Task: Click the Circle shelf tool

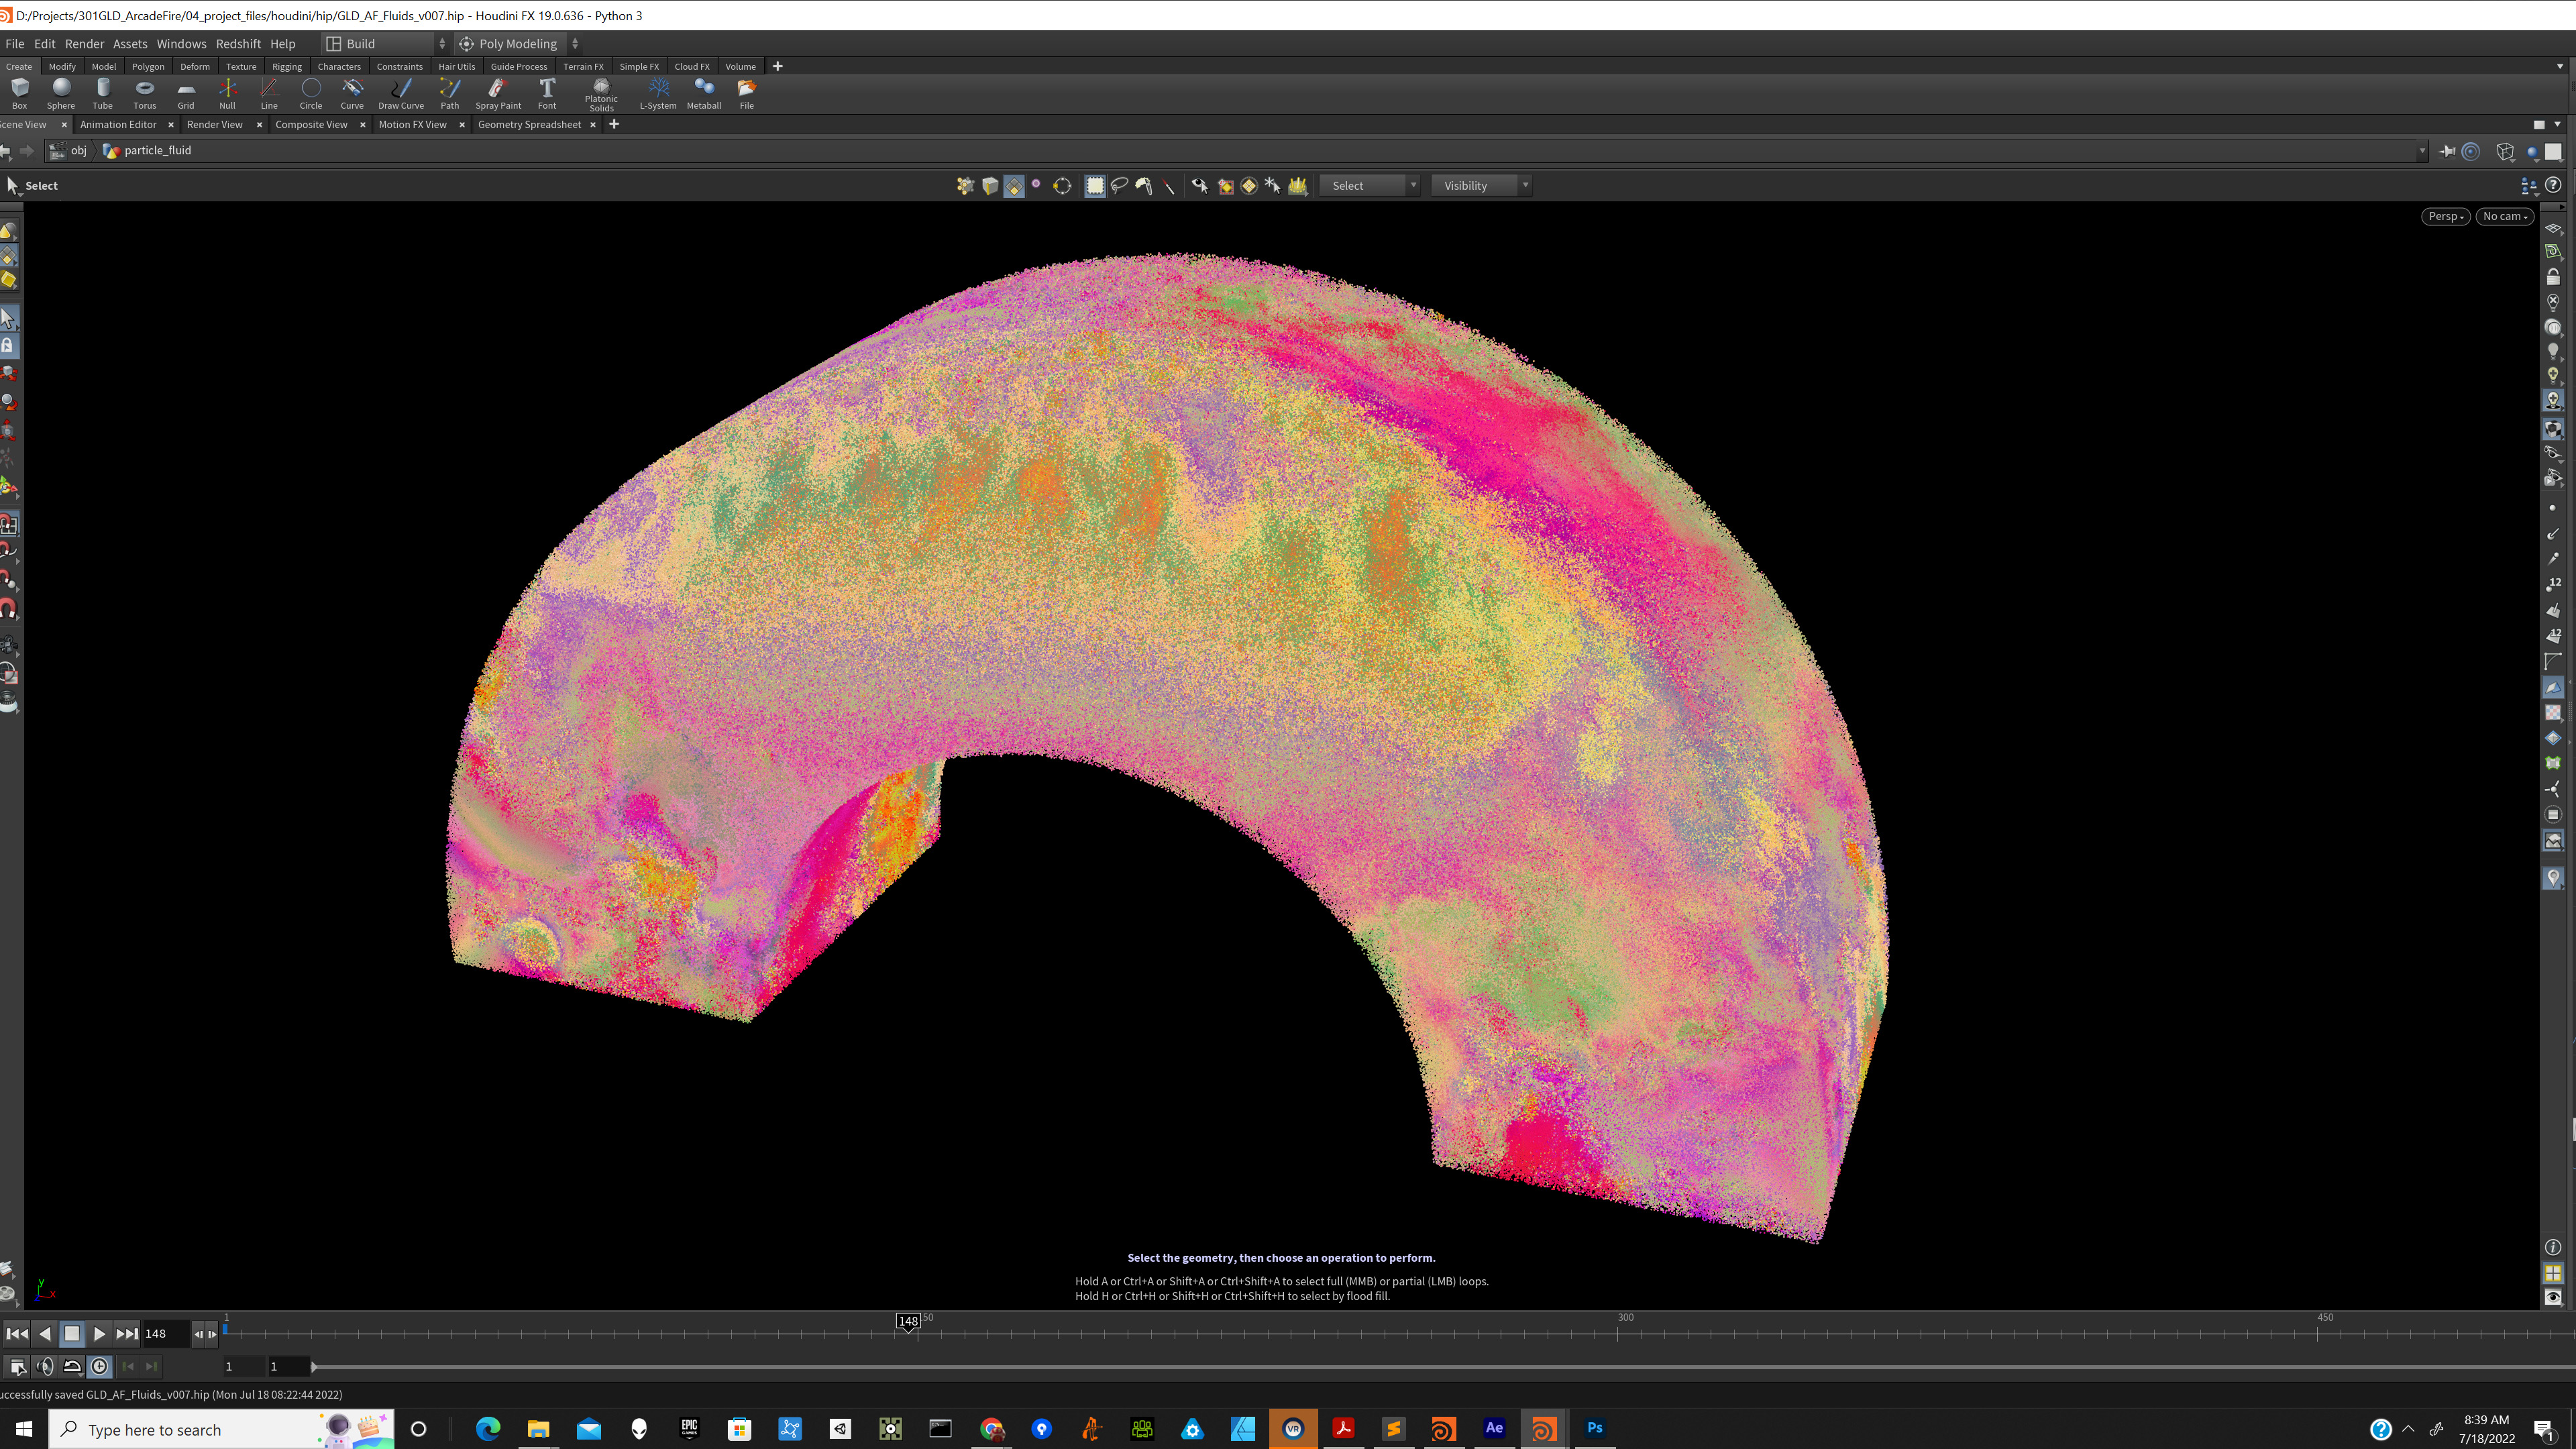Action: click(x=311, y=93)
